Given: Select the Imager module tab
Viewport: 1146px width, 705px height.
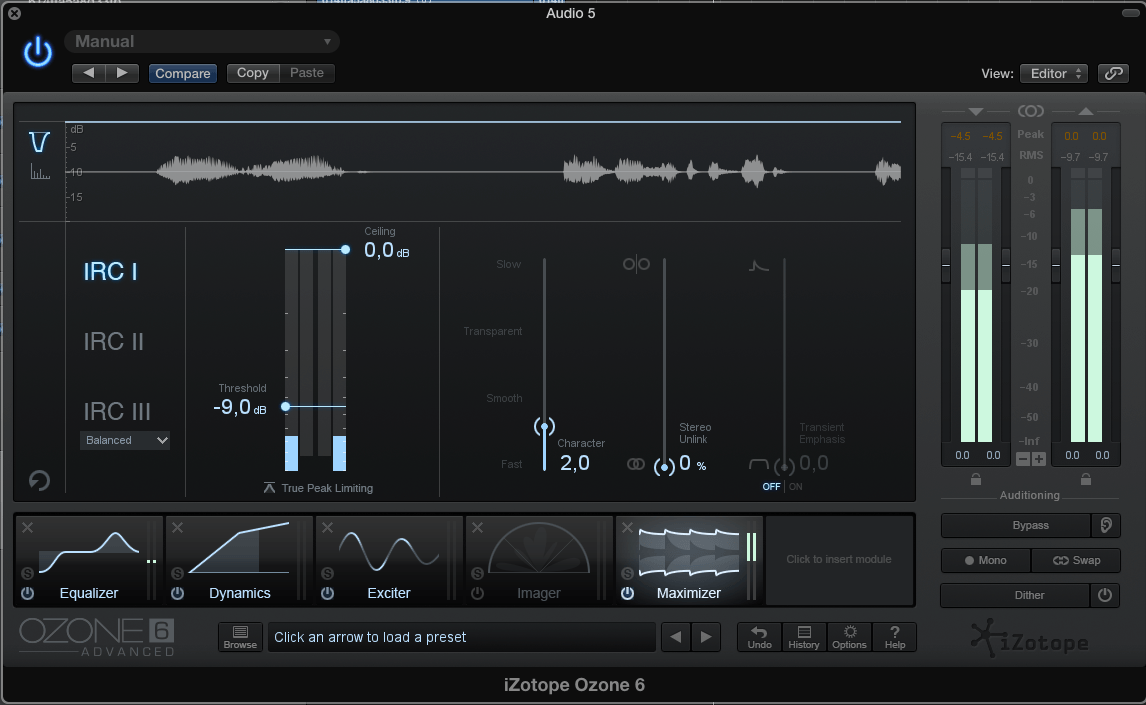Looking at the screenshot, I should coord(539,560).
